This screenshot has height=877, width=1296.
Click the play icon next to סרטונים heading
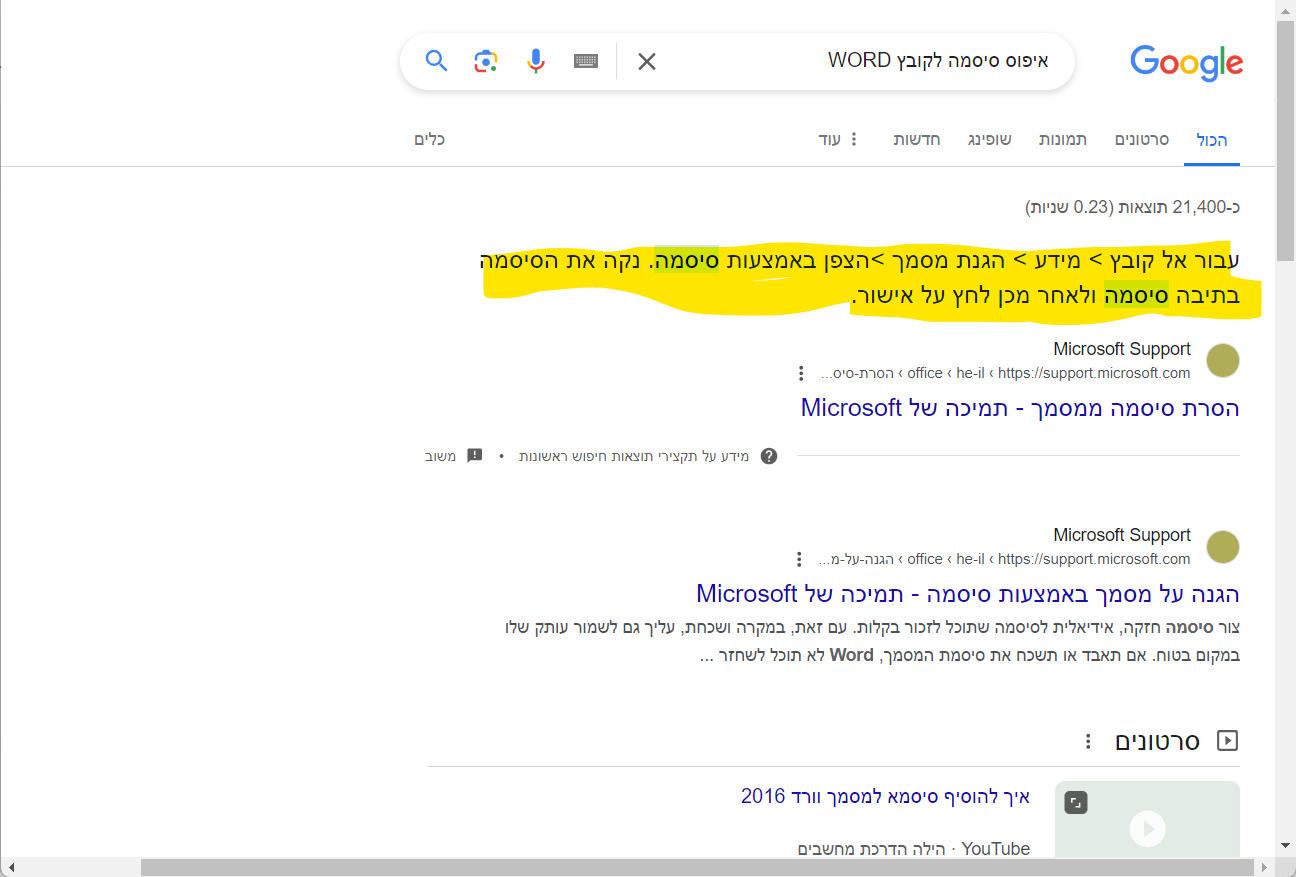coord(1228,740)
